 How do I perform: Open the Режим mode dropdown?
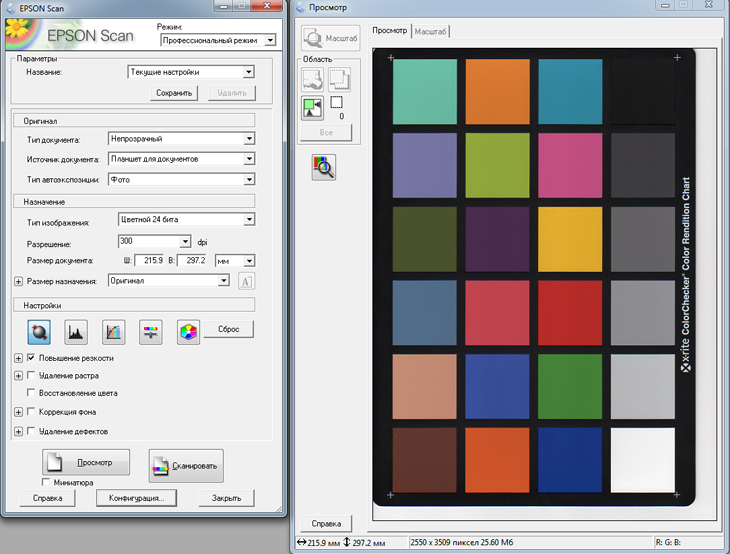[x=218, y=41]
